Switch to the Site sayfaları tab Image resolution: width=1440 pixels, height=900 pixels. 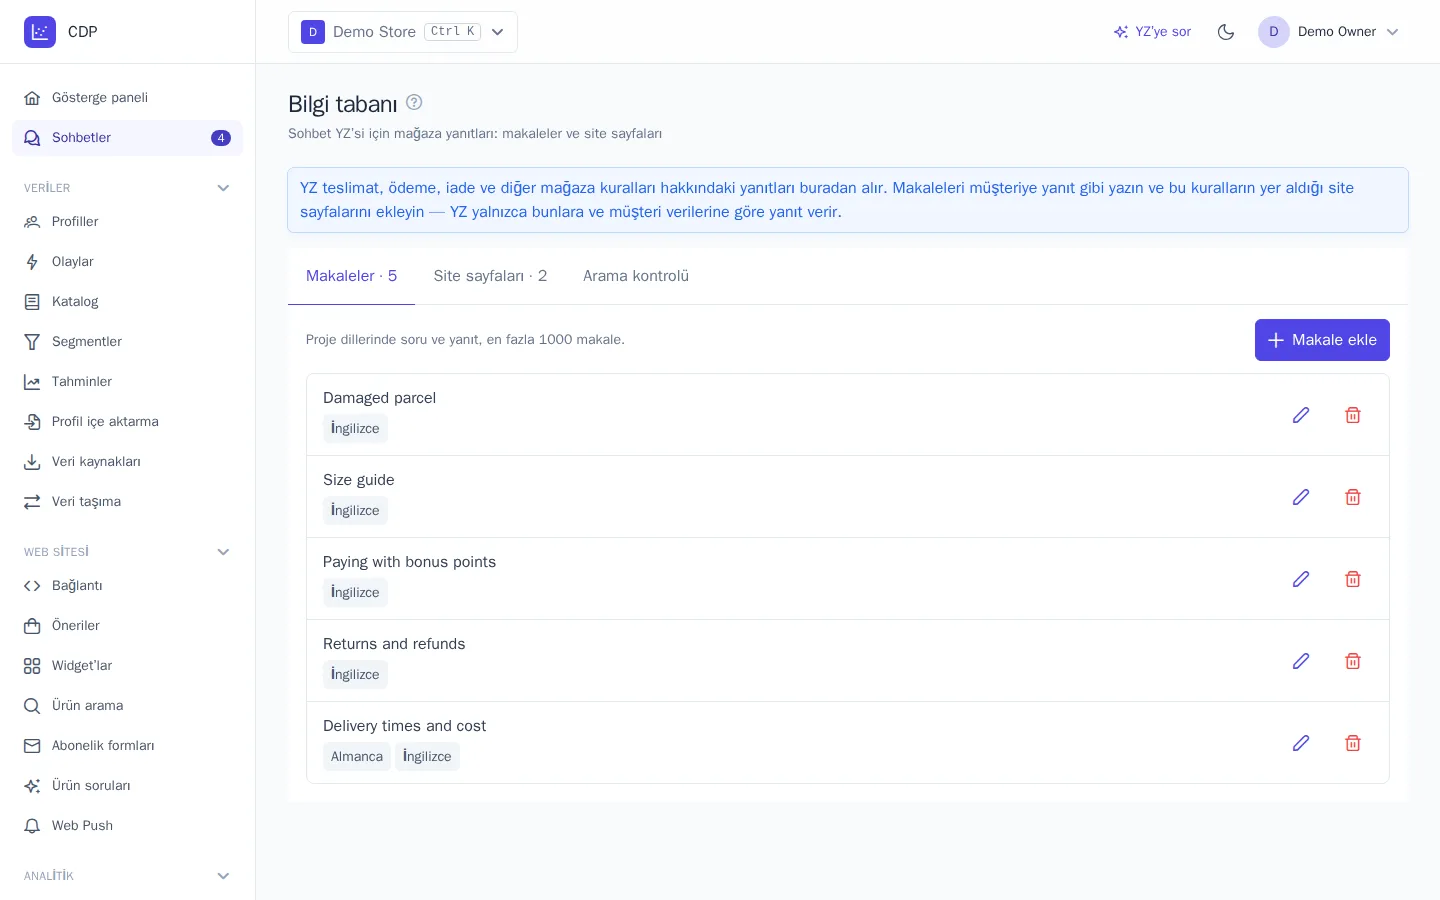pos(490,276)
